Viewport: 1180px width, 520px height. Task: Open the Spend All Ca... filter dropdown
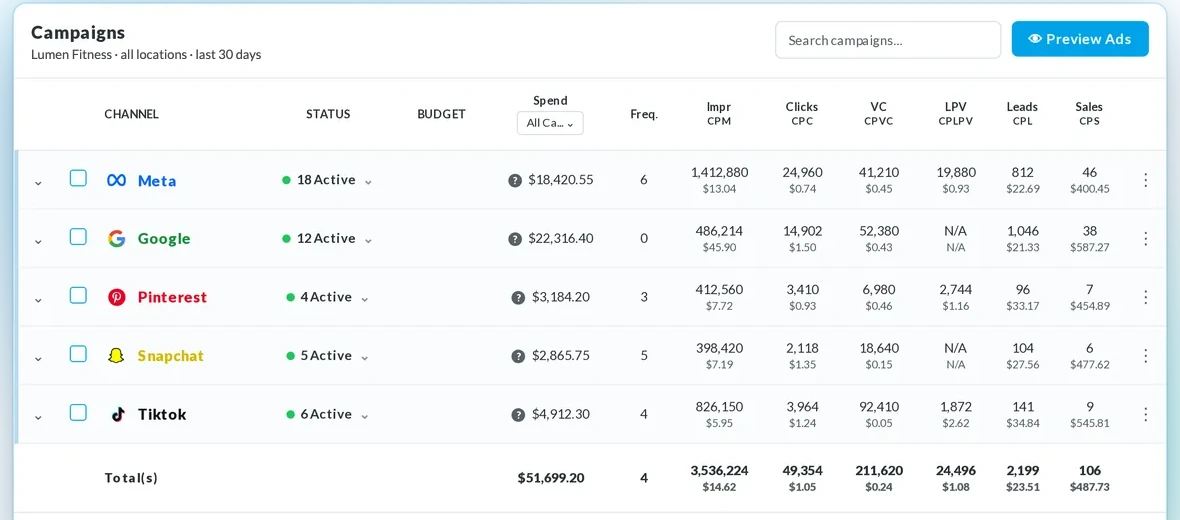(550, 123)
